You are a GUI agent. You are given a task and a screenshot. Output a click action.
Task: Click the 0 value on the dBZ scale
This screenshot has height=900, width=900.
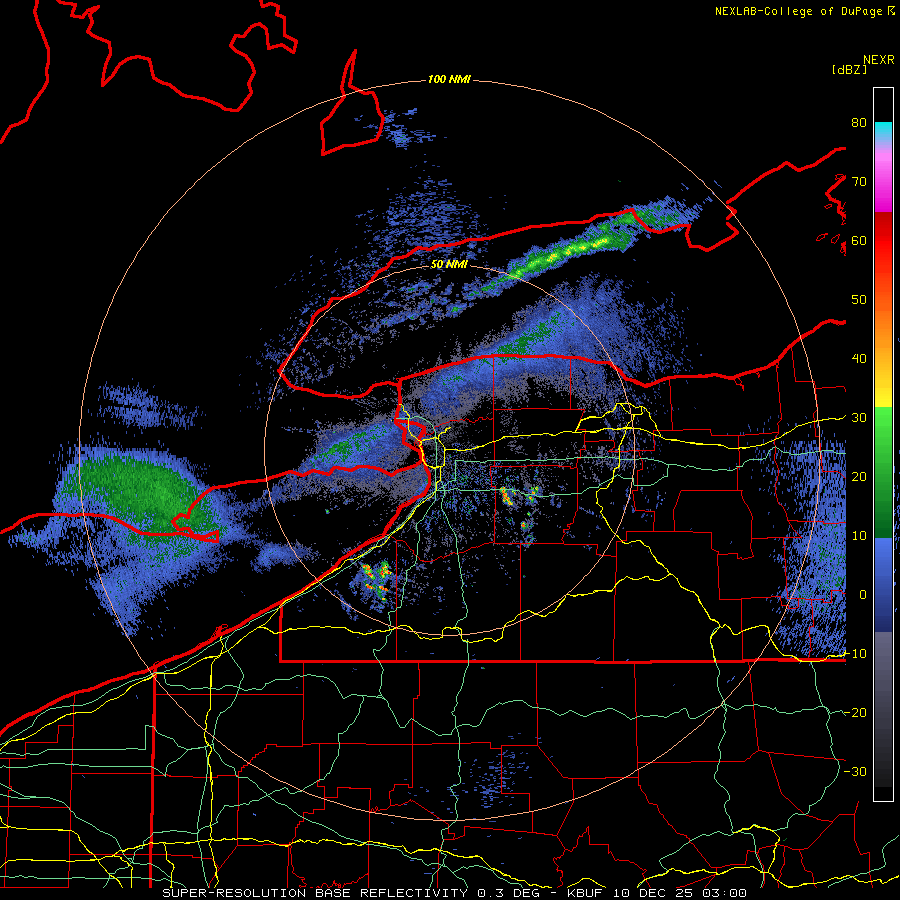pos(863,595)
